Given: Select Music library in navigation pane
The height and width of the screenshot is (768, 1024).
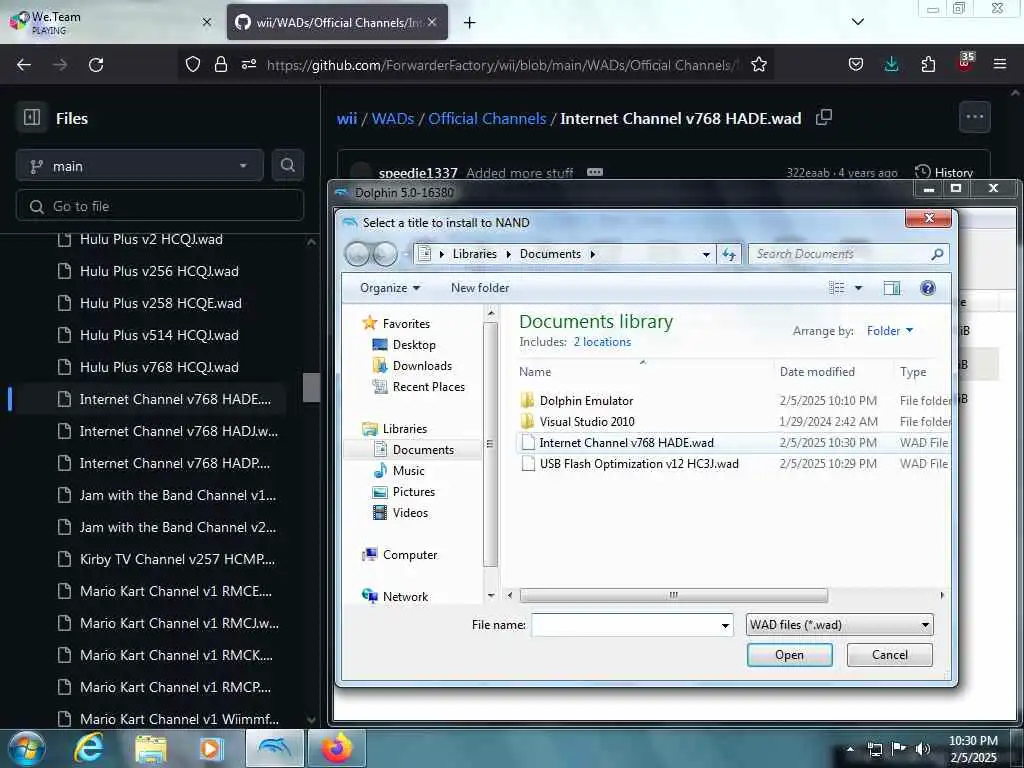Looking at the screenshot, I should coord(398,471).
